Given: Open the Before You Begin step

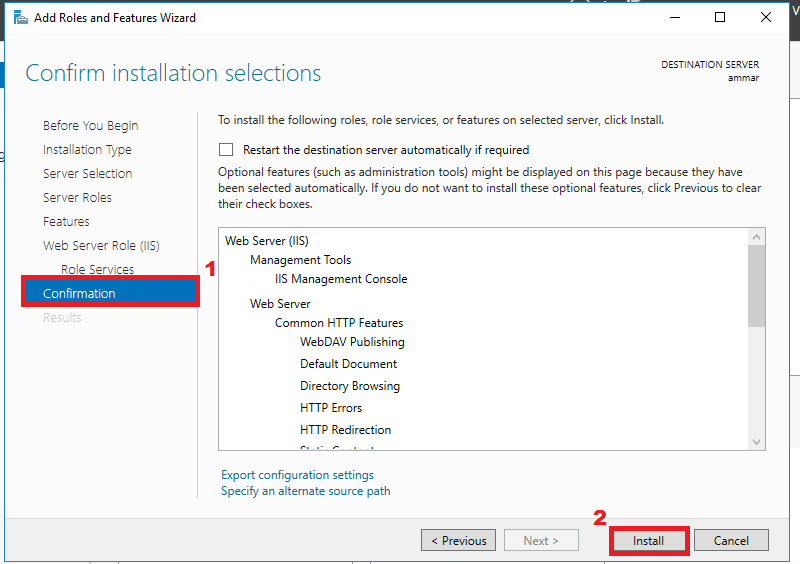Looking at the screenshot, I should pos(90,126).
